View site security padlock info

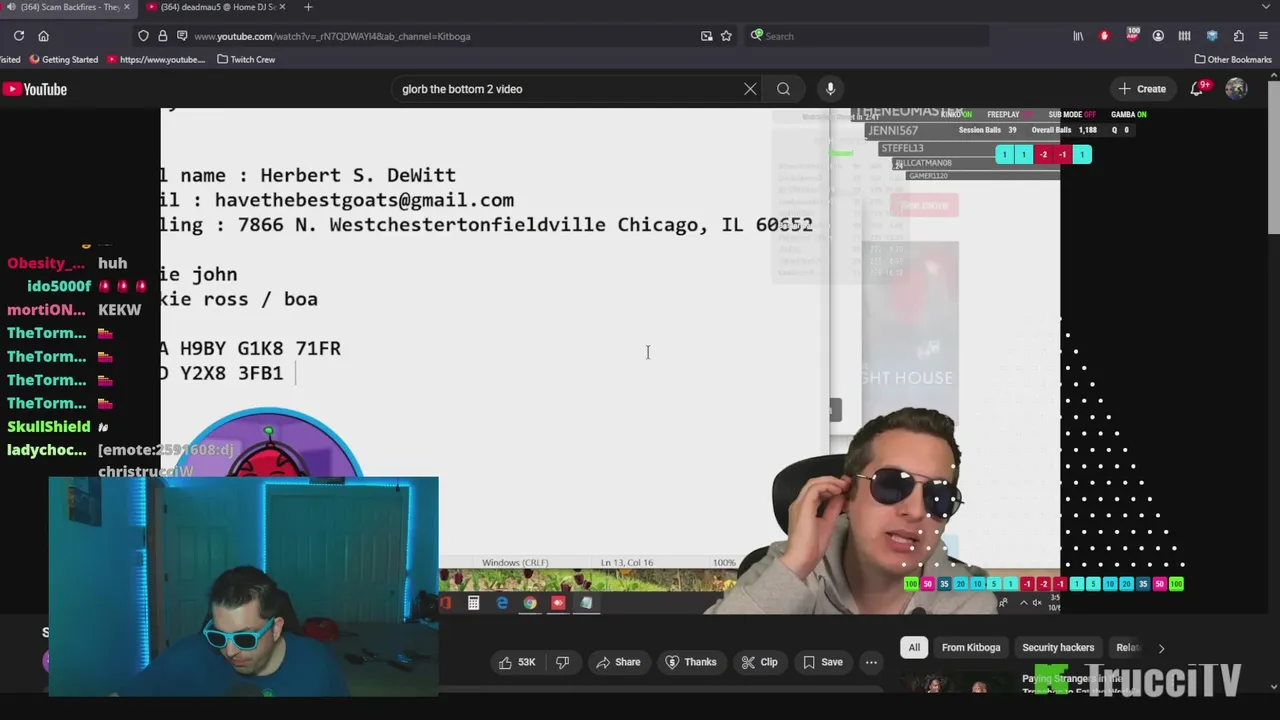[x=162, y=36]
